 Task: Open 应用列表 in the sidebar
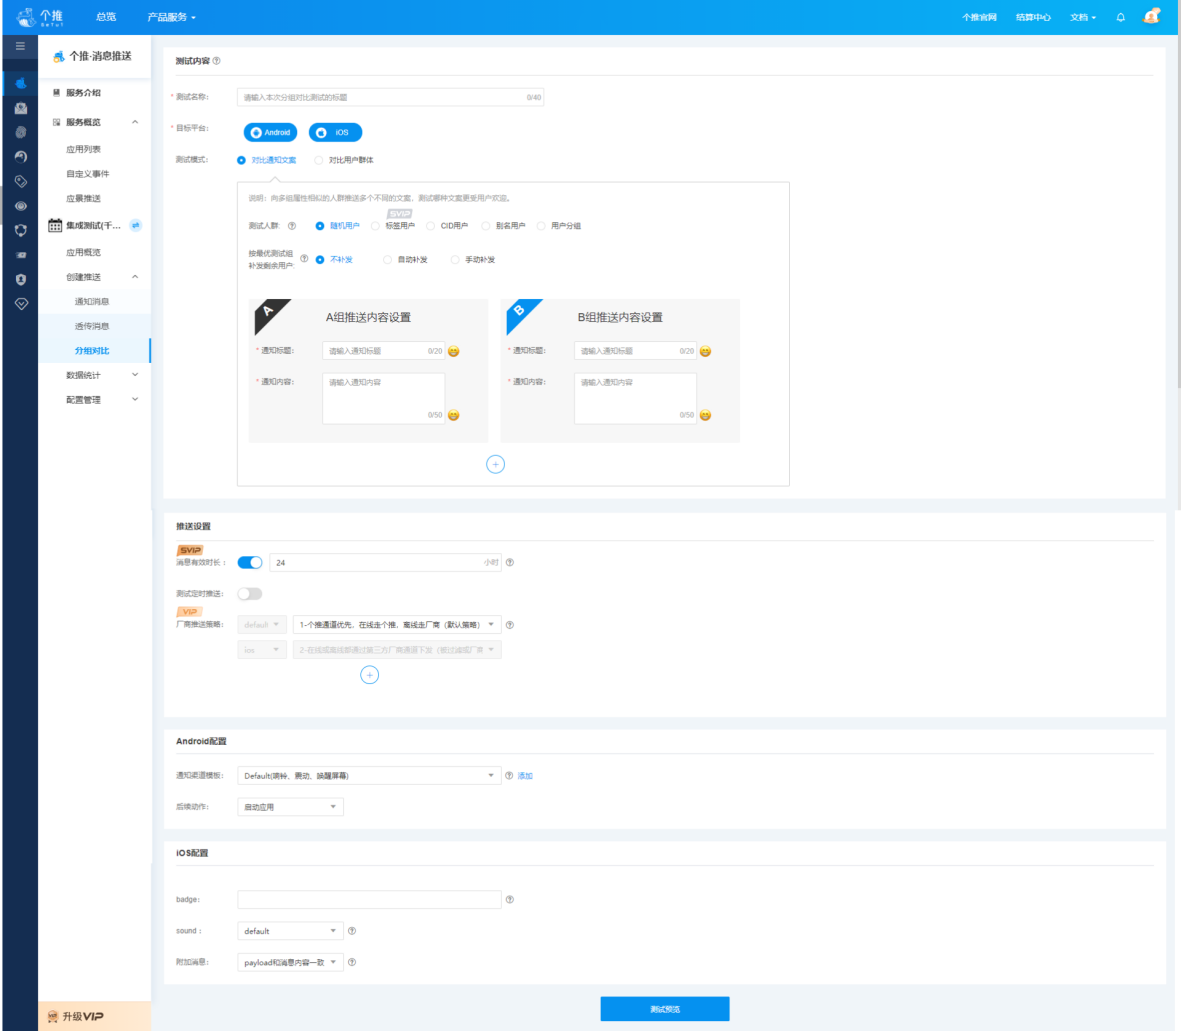tap(83, 149)
